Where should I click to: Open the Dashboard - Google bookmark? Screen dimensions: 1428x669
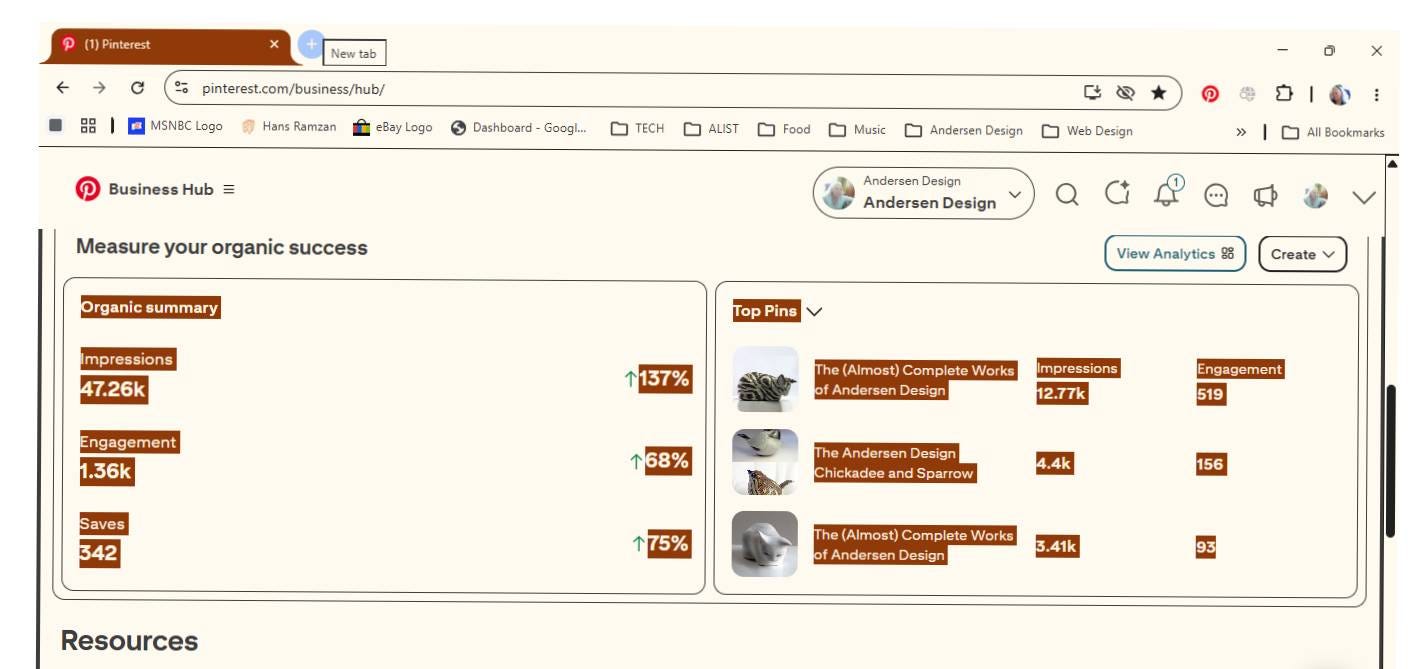pyautogui.click(x=520, y=128)
